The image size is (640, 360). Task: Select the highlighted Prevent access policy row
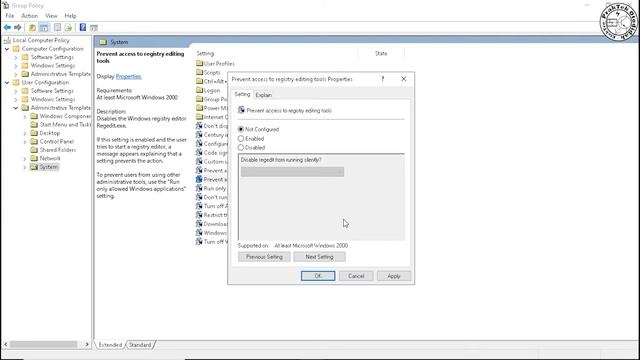tap(211, 179)
